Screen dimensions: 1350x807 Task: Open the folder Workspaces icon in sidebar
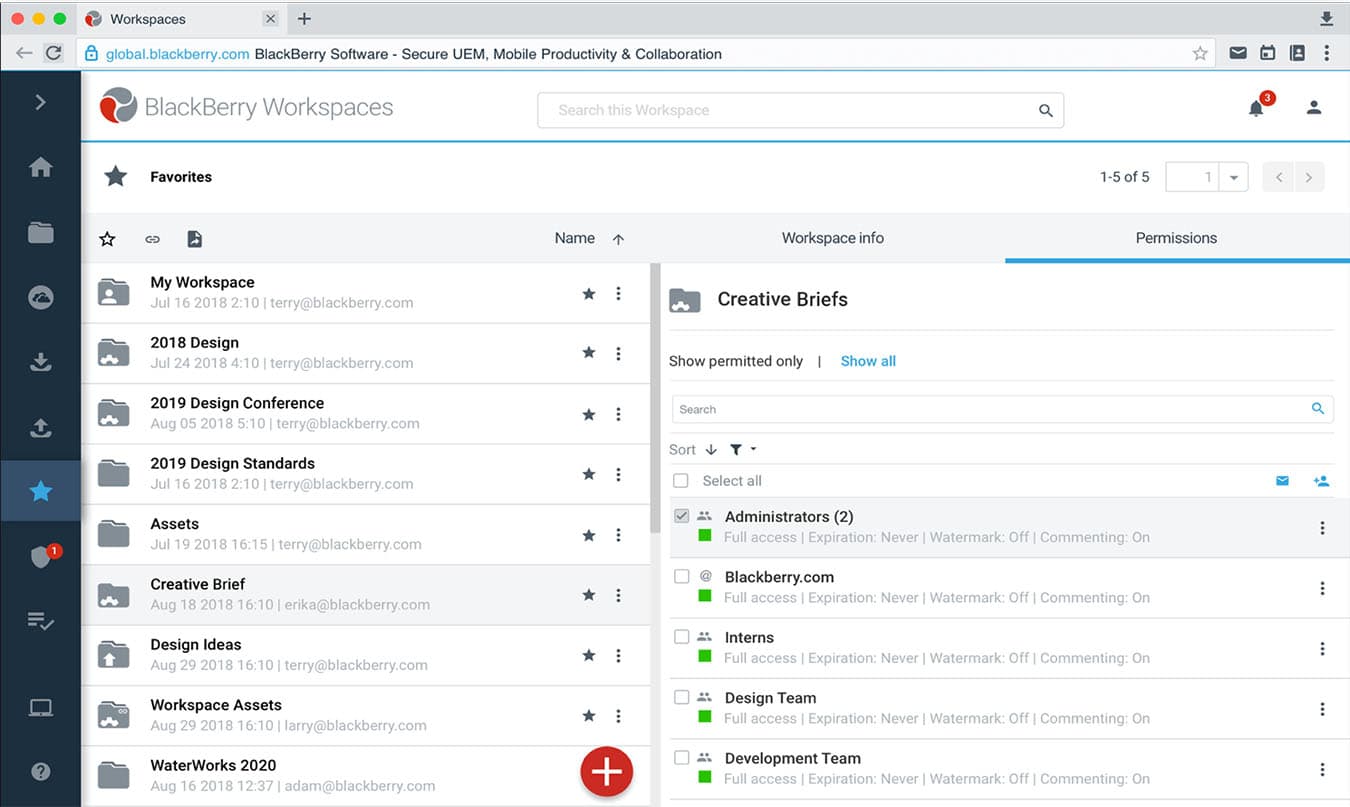41,233
